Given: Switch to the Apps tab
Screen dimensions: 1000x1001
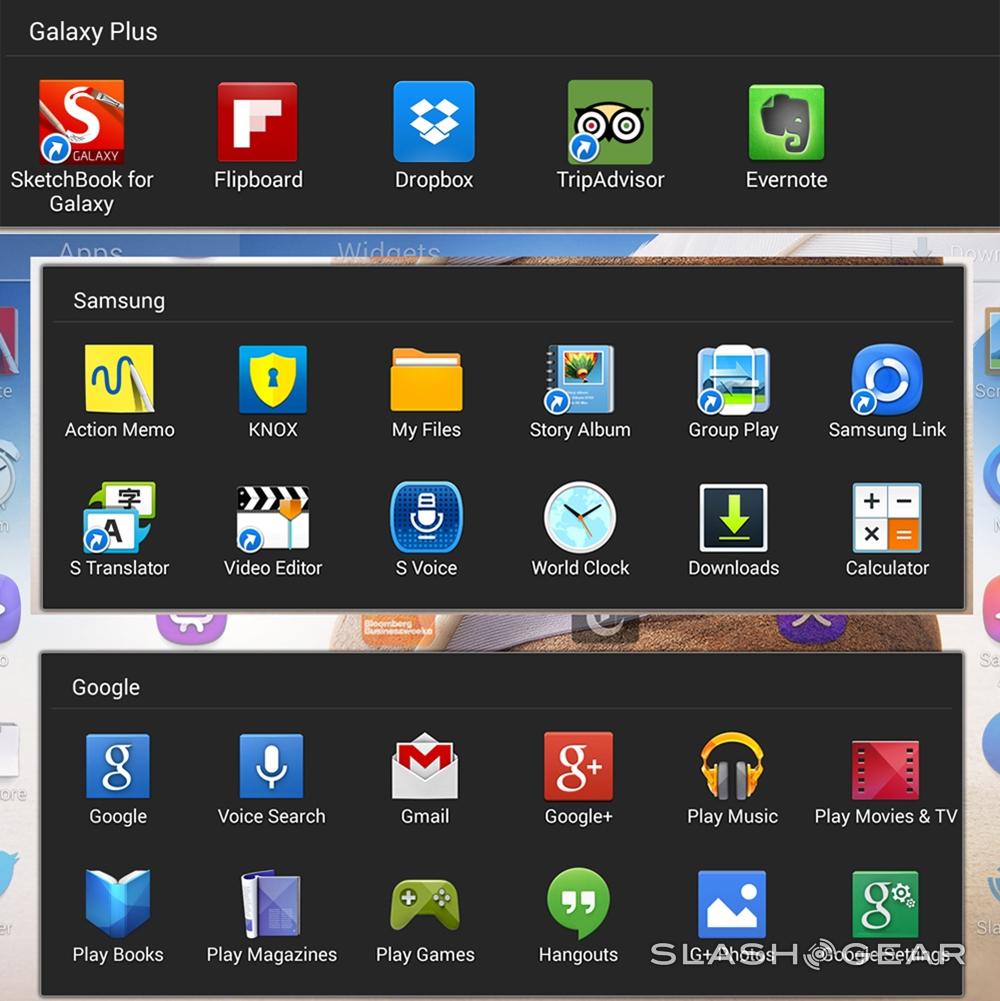Looking at the screenshot, I should coord(90,250).
